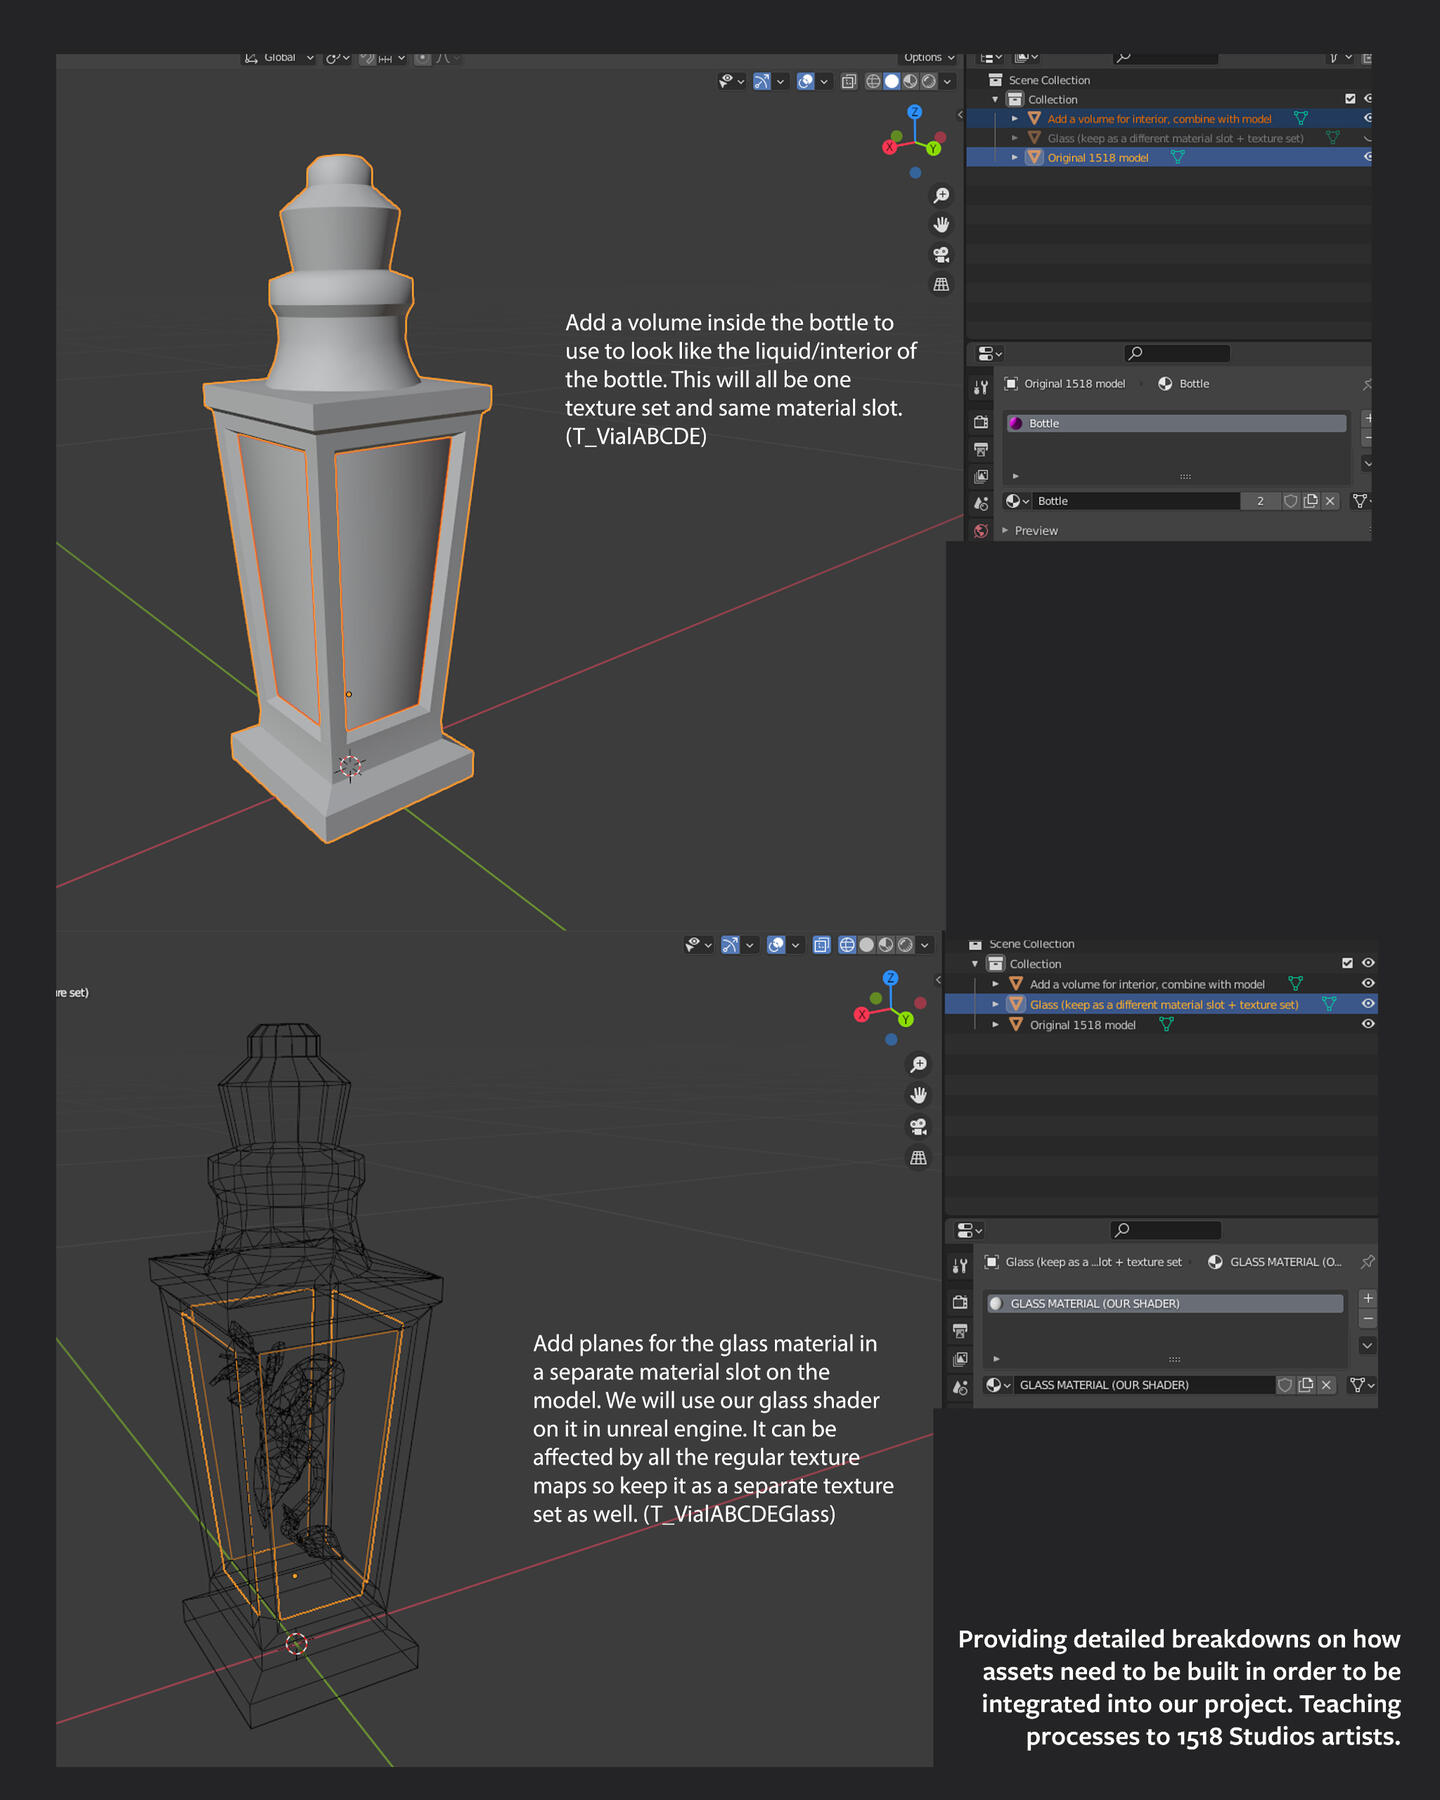Click the hand pan gizmo in the lower wireframe viewport
This screenshot has width=1440, height=1800.
click(x=918, y=1095)
